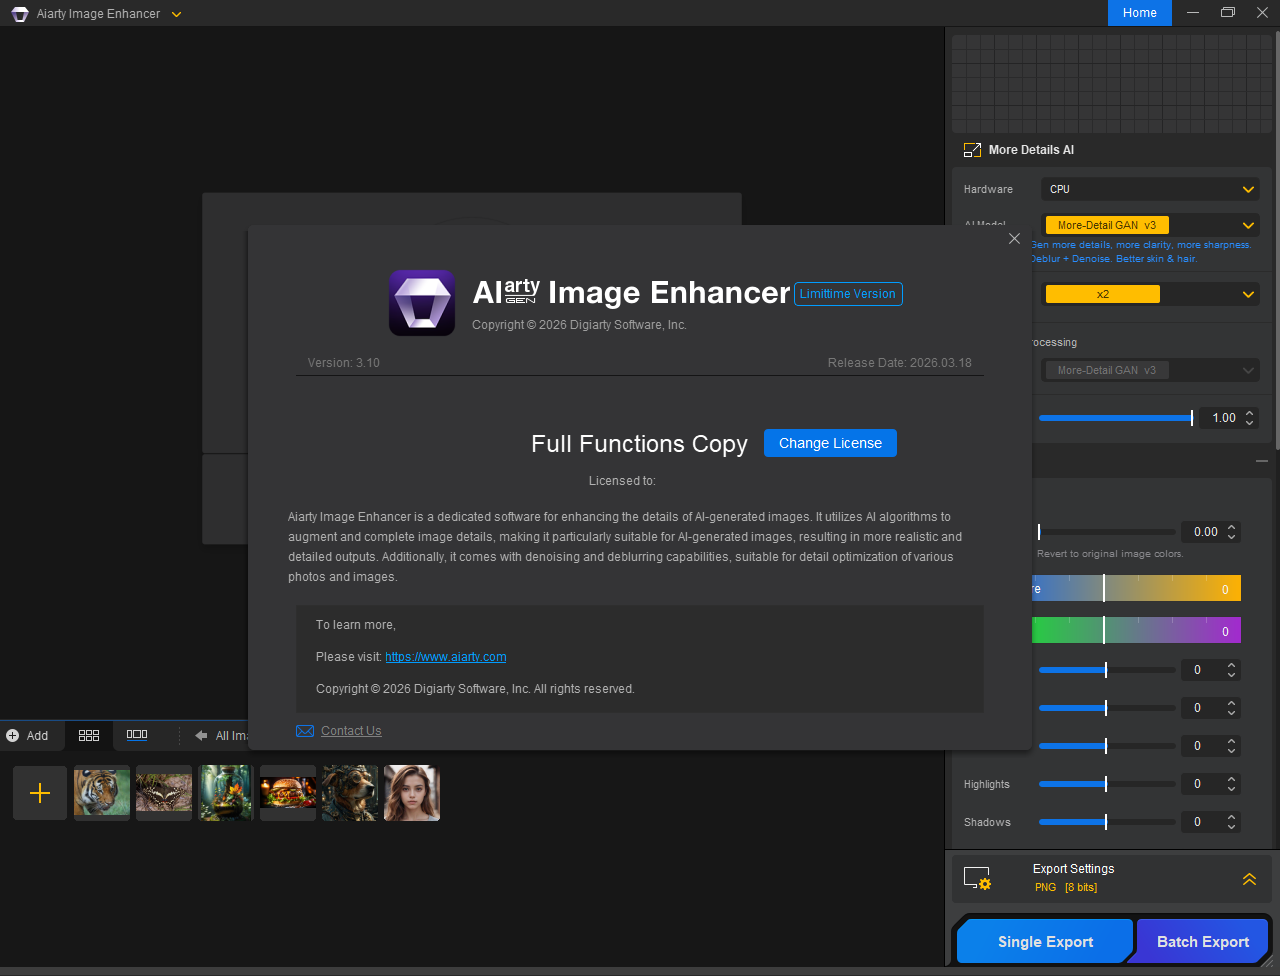Click the 'Licensed to:' text
This screenshot has height=976, width=1280.
click(622, 481)
